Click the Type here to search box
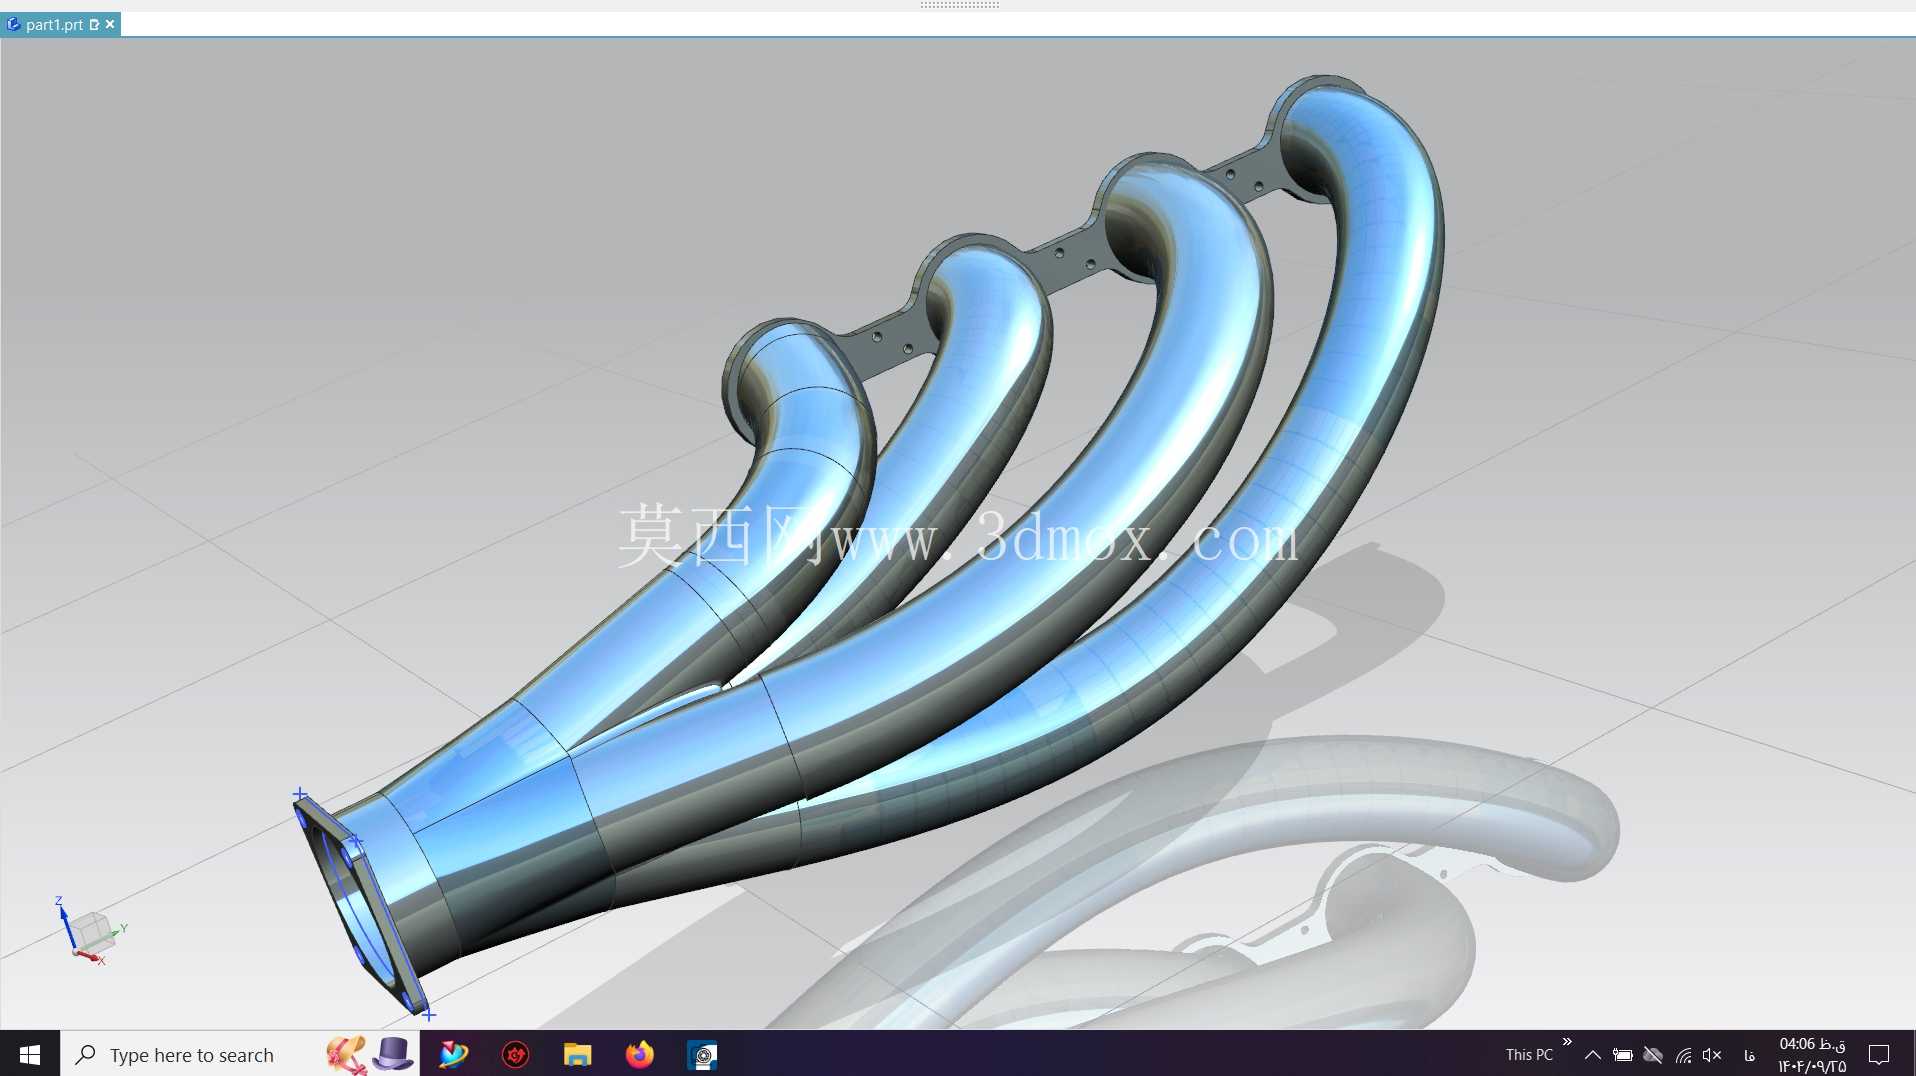1916x1076 pixels. (240, 1054)
